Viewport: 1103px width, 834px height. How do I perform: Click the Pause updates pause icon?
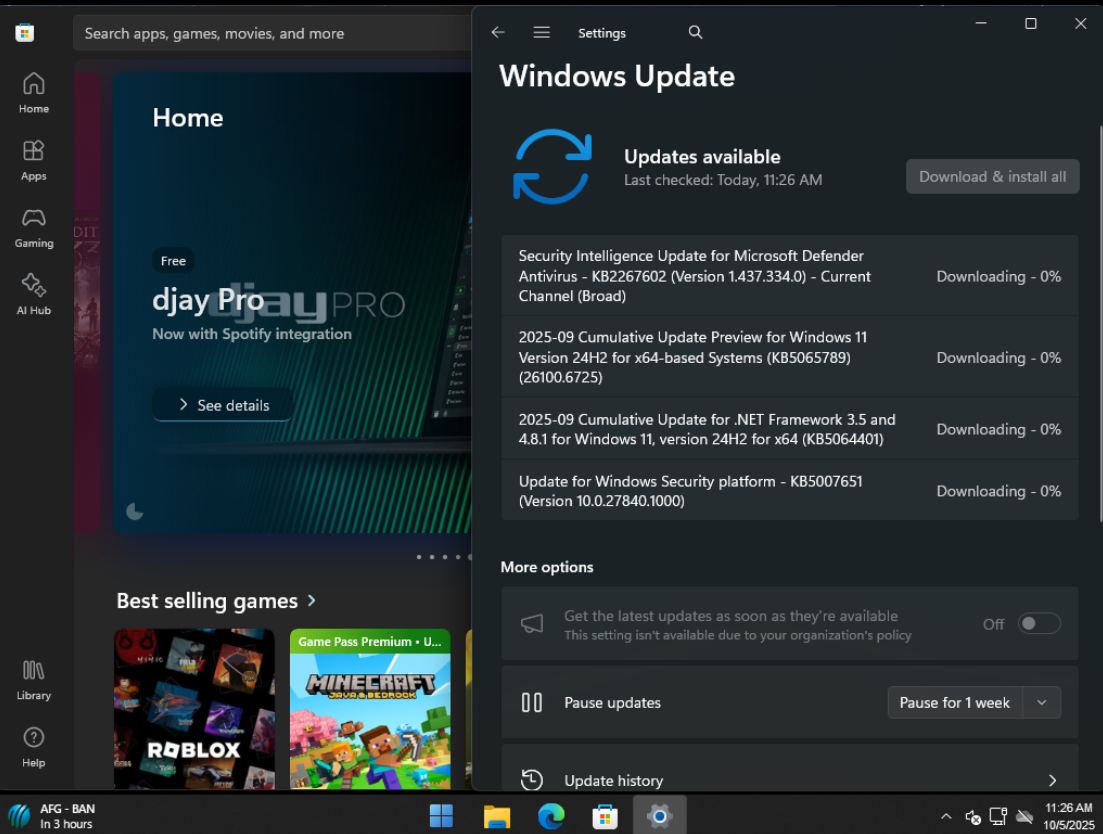point(532,703)
